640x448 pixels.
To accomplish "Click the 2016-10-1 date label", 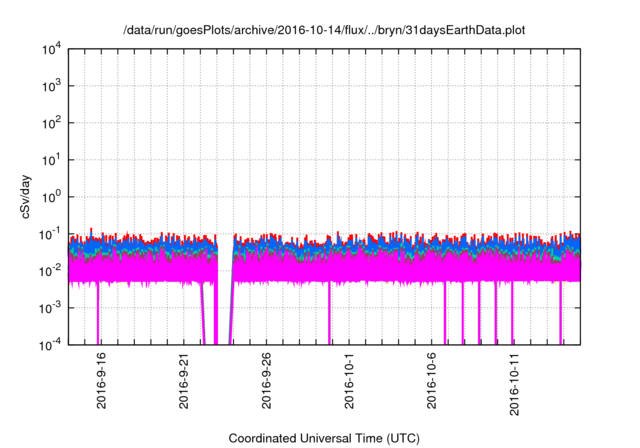I will 349,380.
